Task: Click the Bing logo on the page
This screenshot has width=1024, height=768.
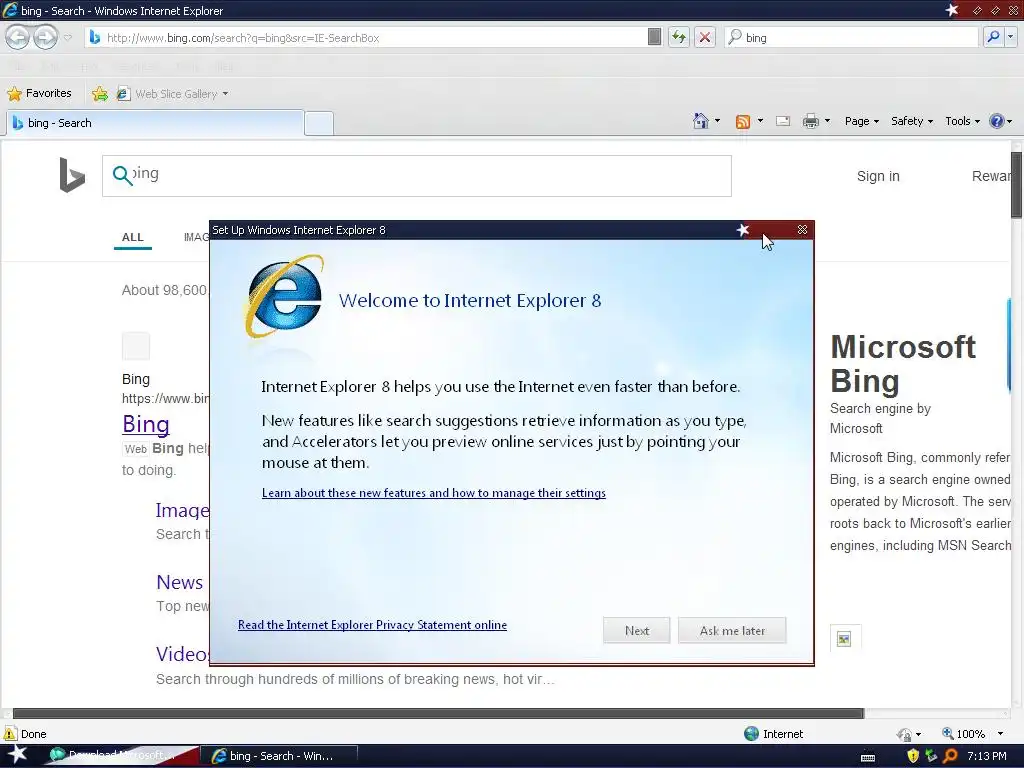Action: tap(72, 175)
